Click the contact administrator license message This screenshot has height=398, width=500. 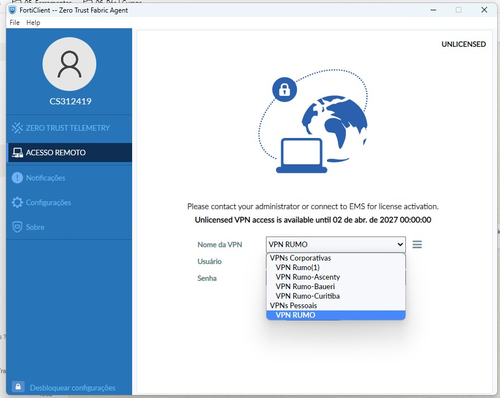click(313, 206)
